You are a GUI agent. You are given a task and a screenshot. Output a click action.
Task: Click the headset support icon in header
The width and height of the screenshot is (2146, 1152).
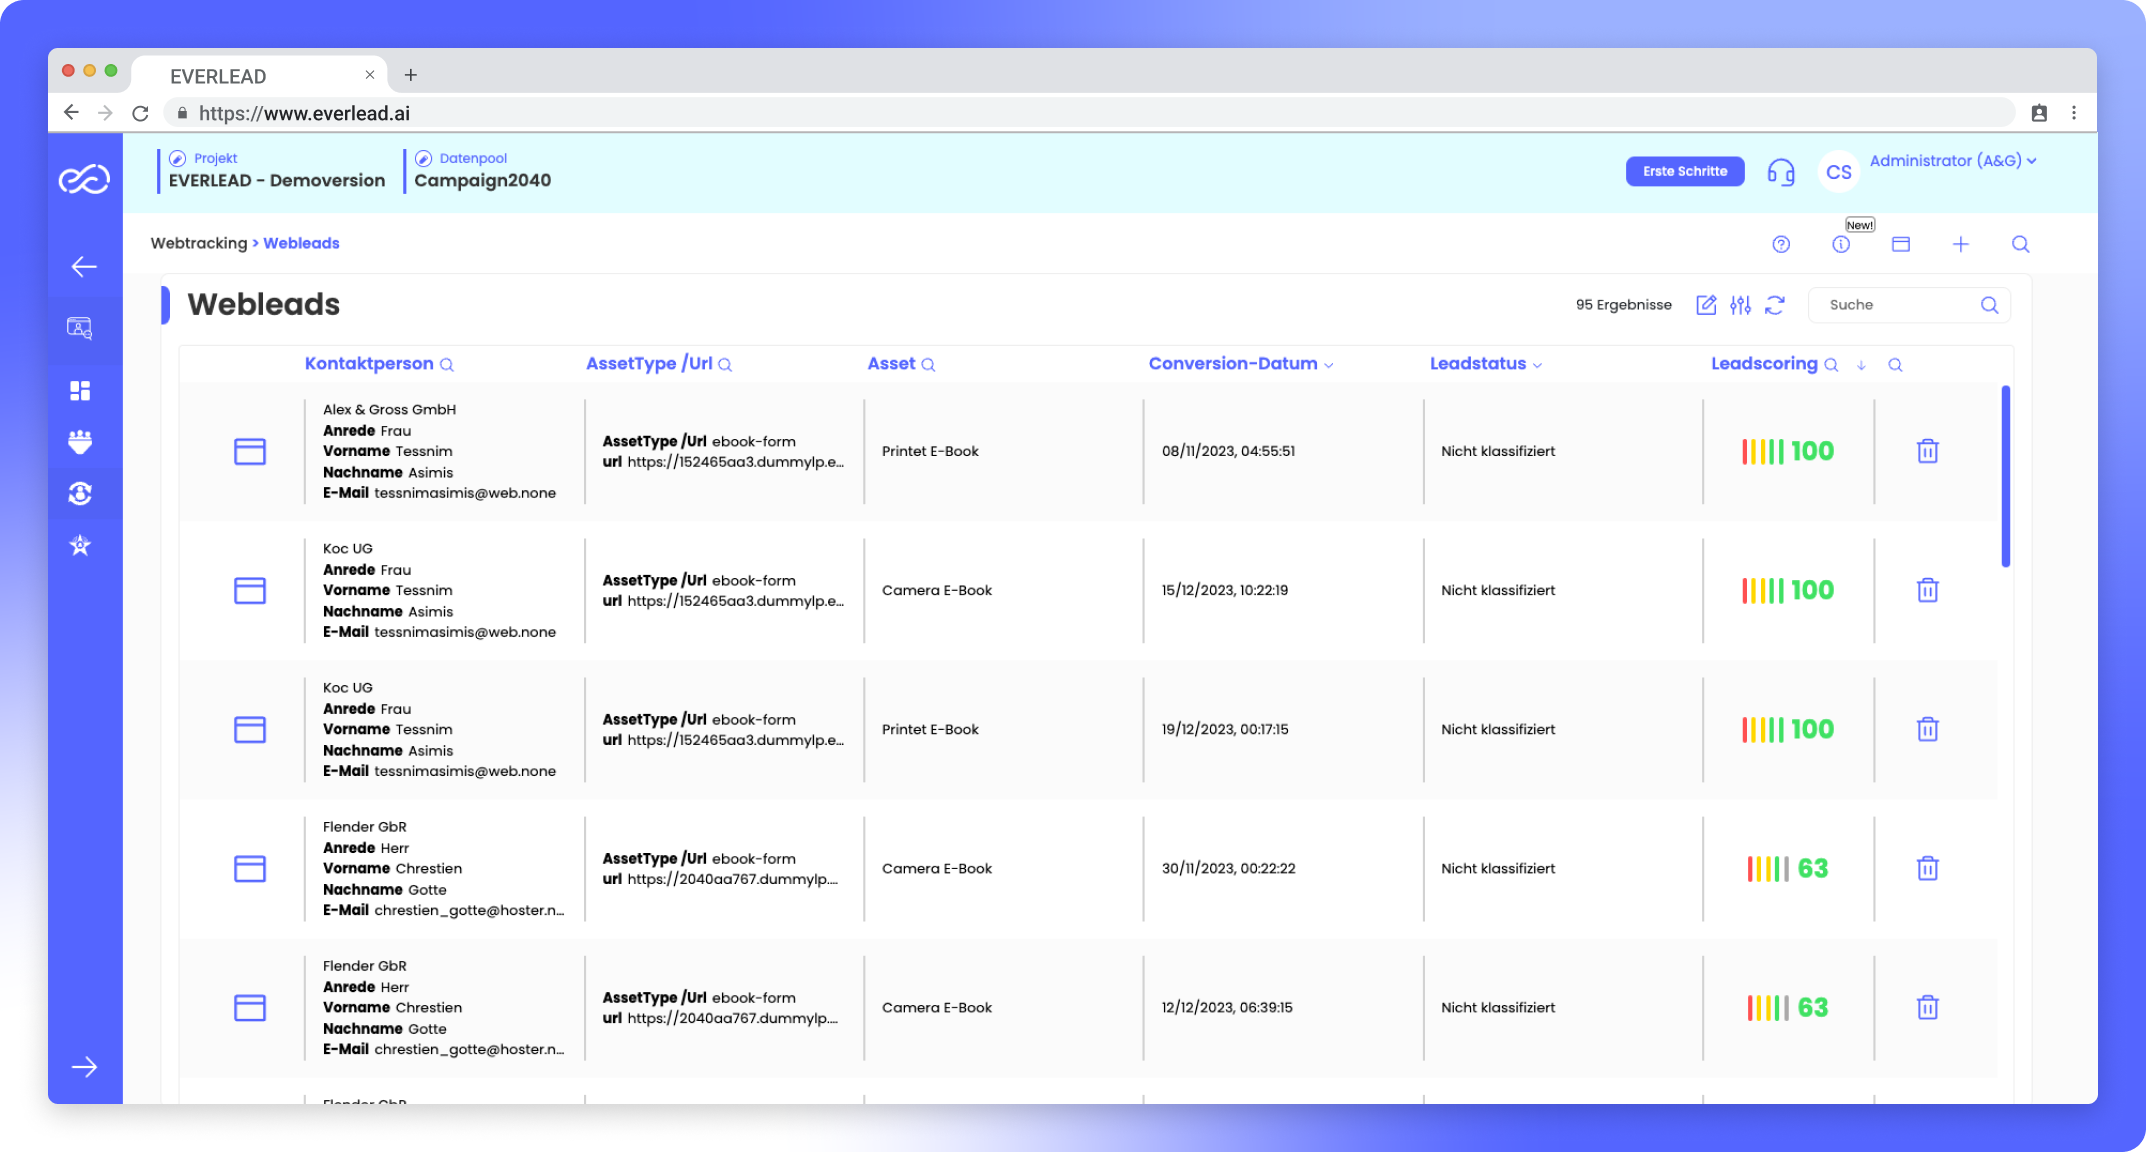[1780, 172]
